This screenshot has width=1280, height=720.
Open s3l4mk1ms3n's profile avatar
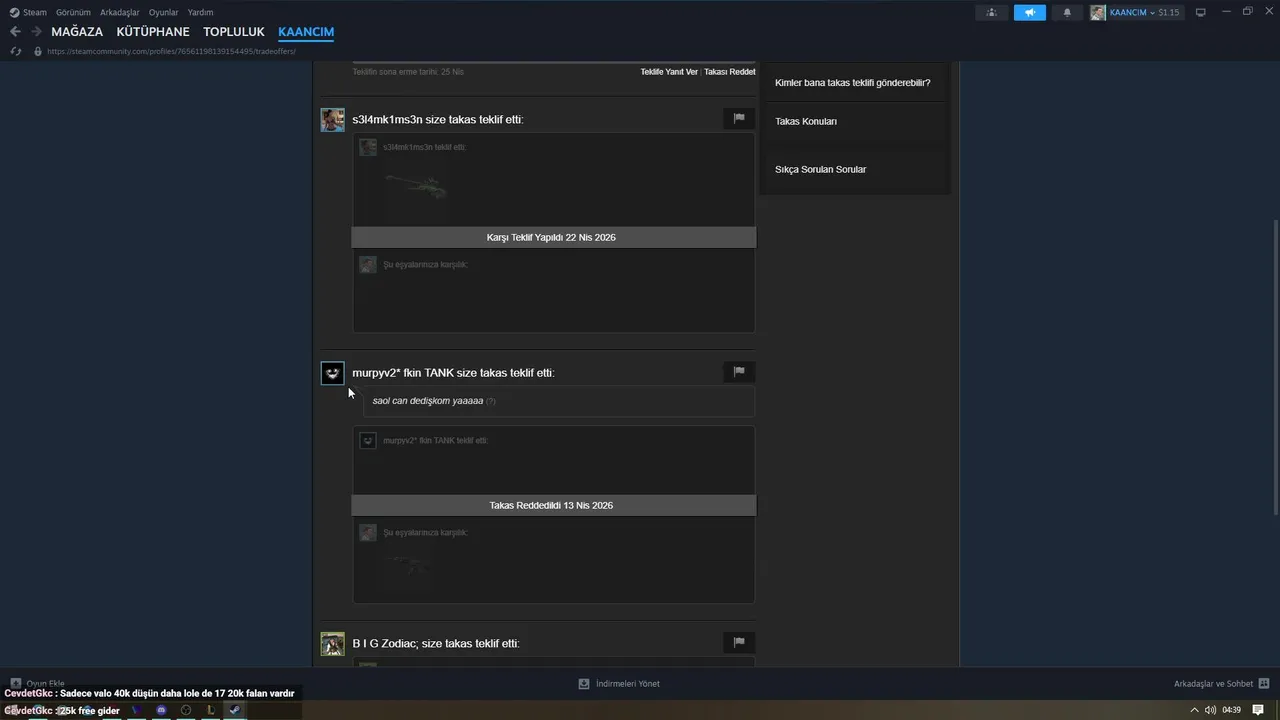pos(332,120)
